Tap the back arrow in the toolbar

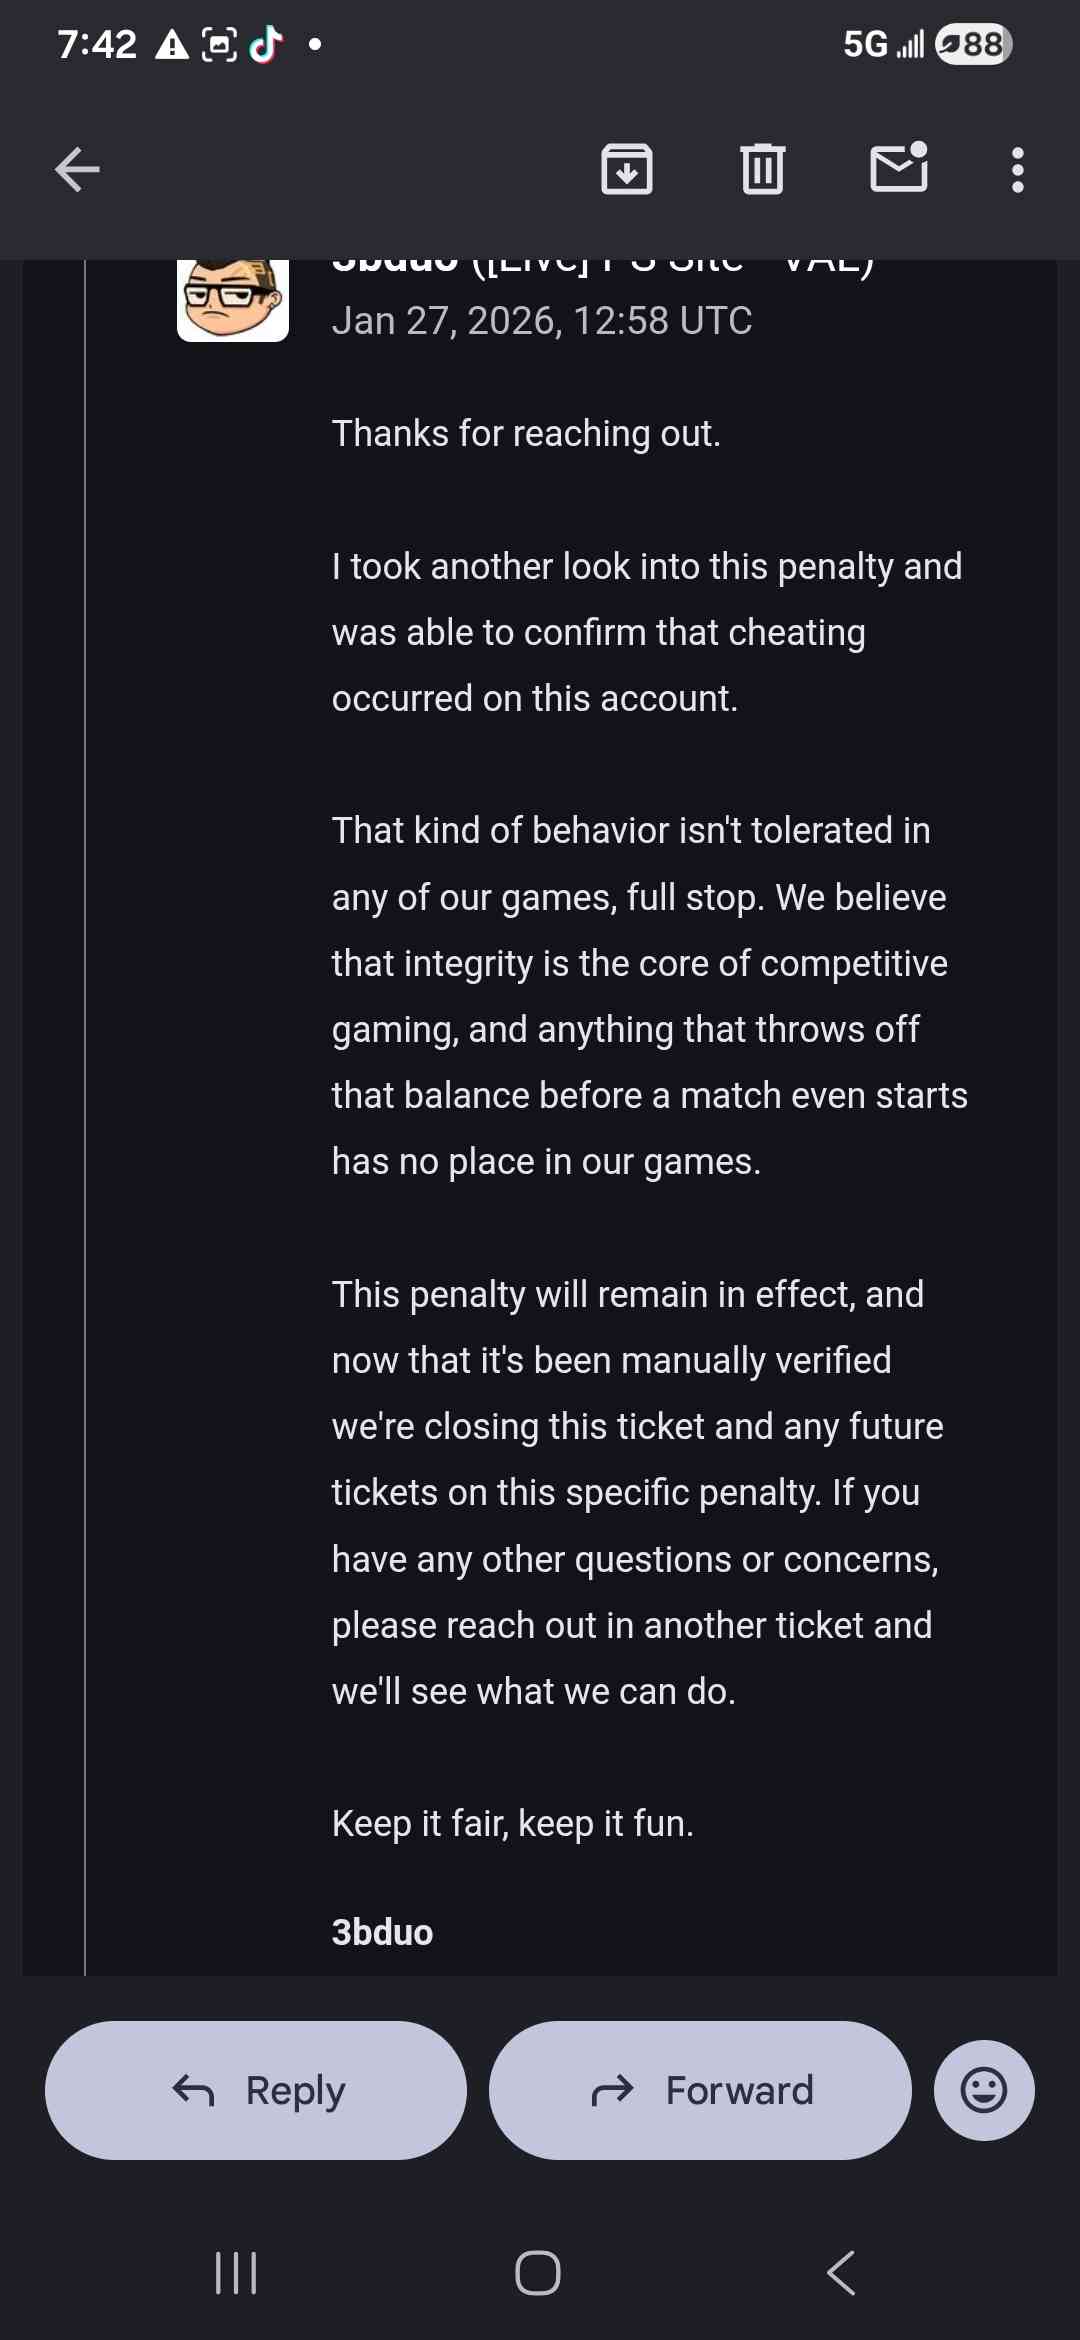tap(77, 169)
